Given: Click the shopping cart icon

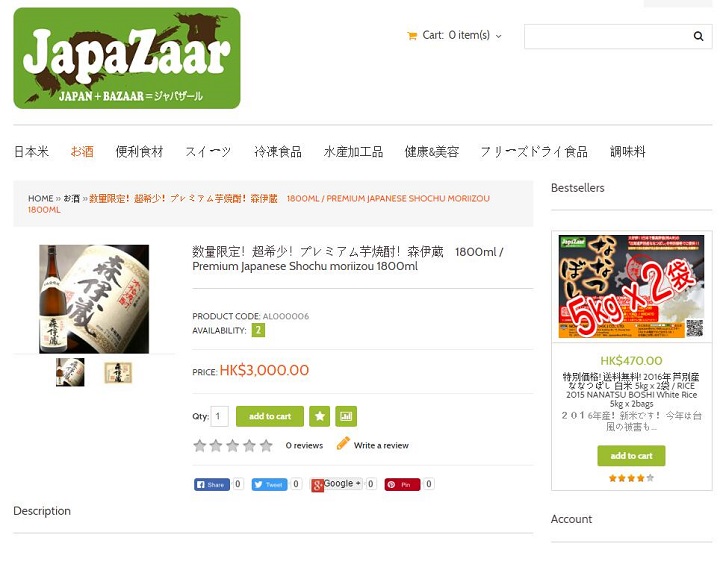Looking at the screenshot, I should click(x=412, y=36).
